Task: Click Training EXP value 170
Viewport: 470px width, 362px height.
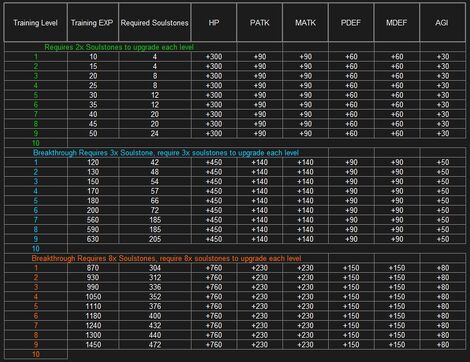Action: pos(93,191)
